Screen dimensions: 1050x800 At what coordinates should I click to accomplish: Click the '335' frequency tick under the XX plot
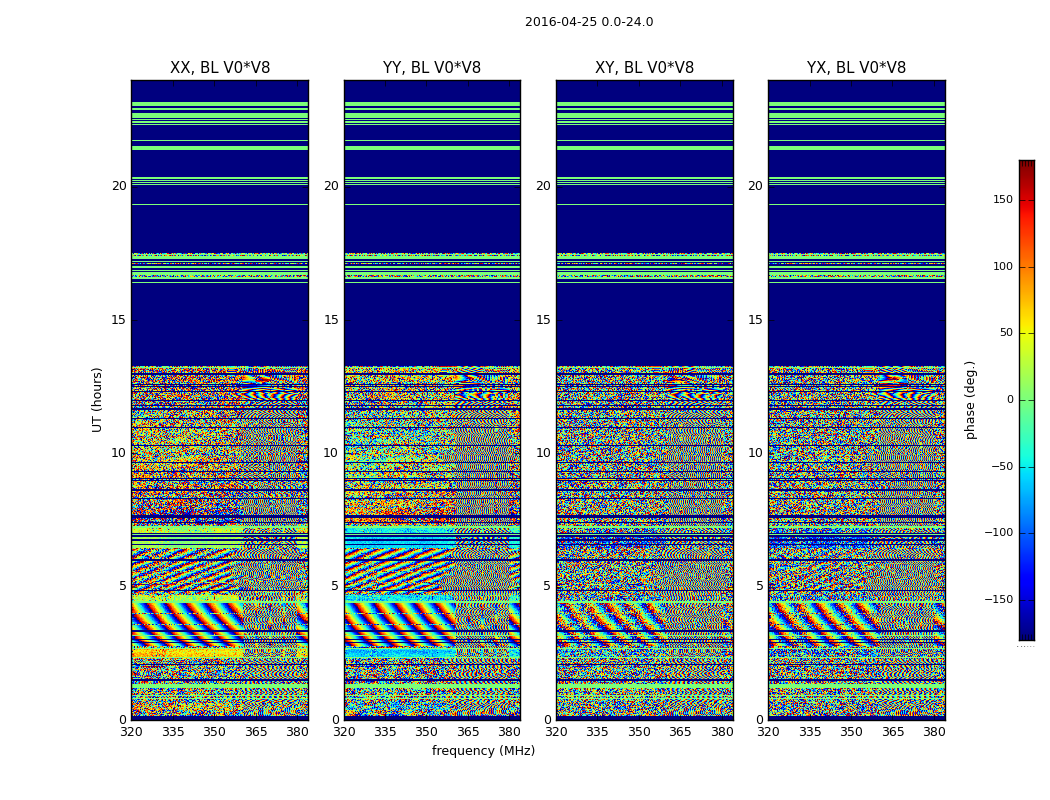click(x=173, y=732)
